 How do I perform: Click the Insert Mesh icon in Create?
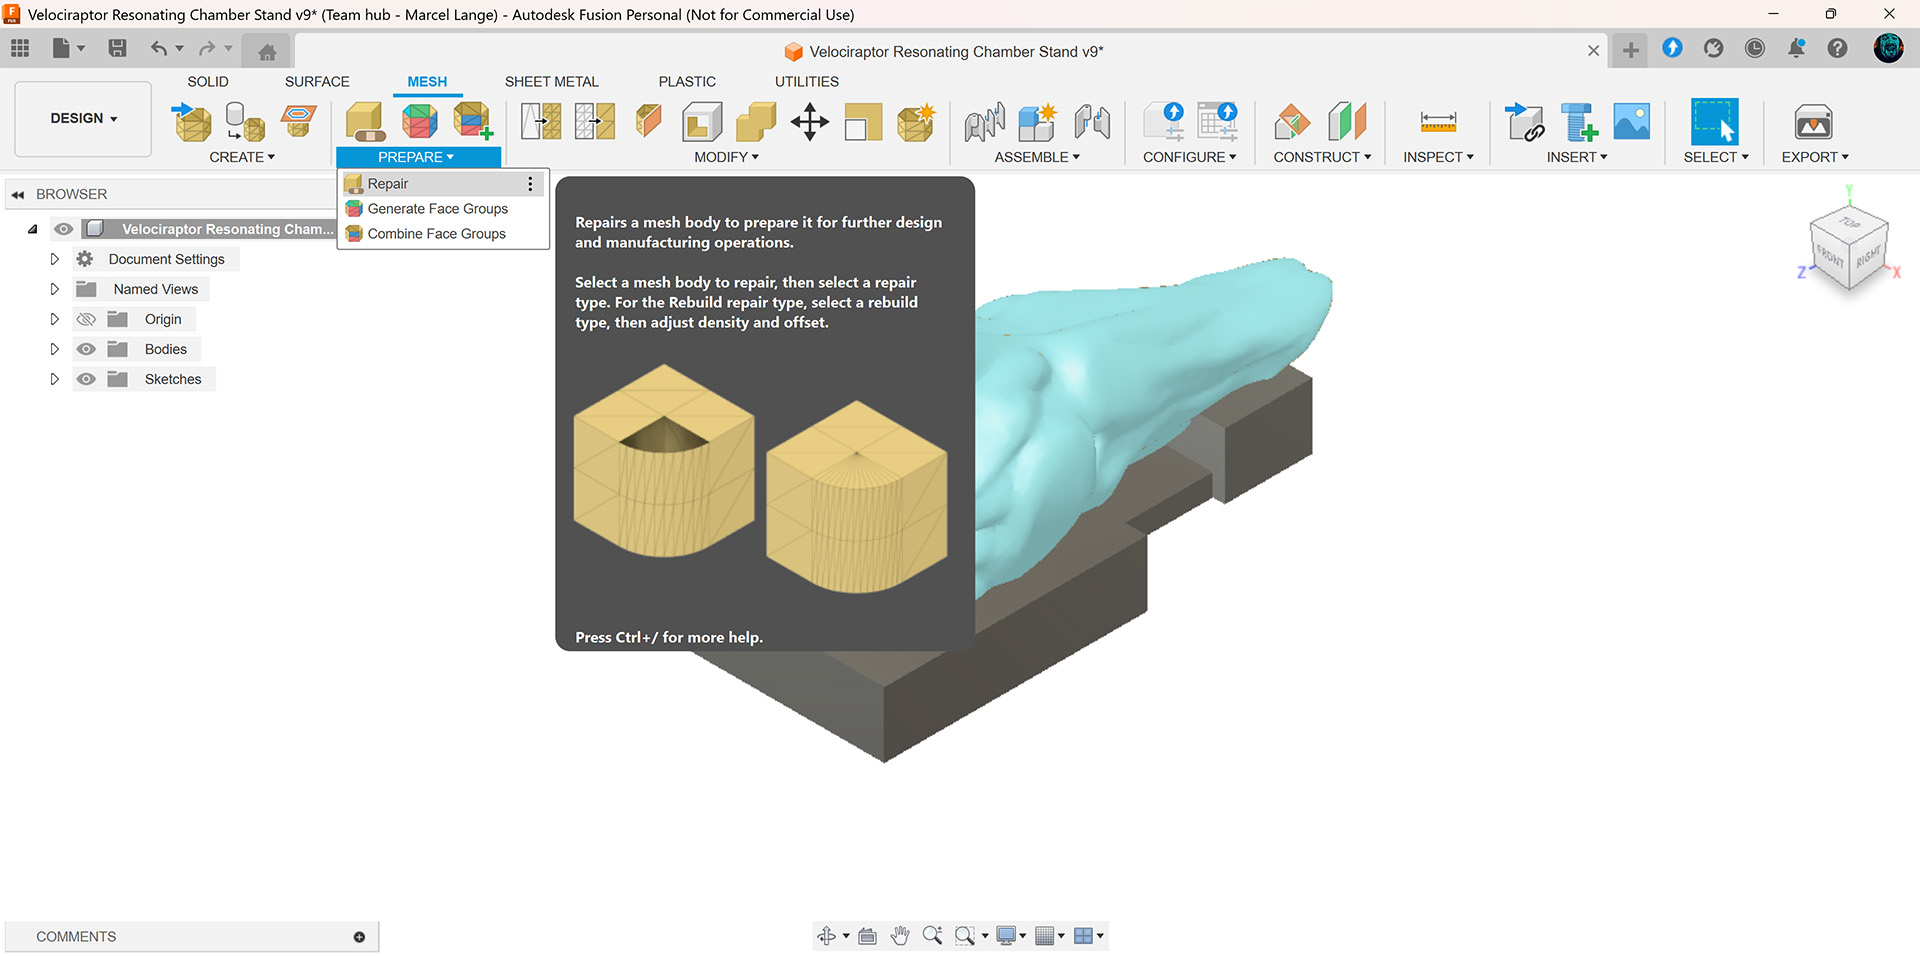(191, 122)
